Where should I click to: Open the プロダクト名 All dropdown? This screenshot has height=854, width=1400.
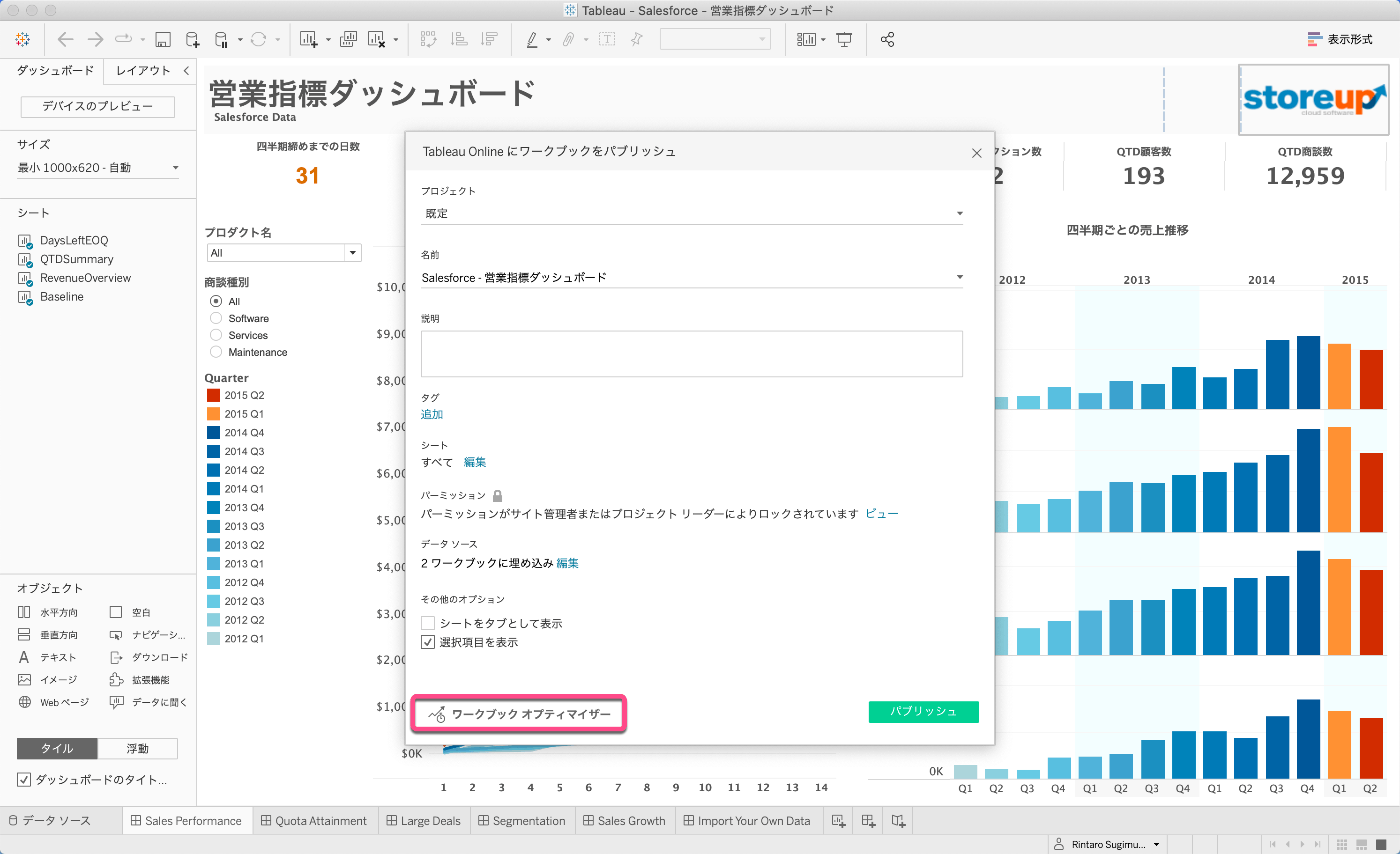click(283, 253)
